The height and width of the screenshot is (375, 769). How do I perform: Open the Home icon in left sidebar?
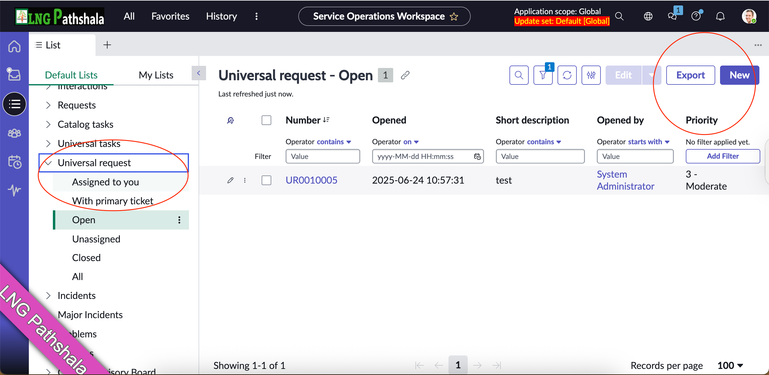14,47
